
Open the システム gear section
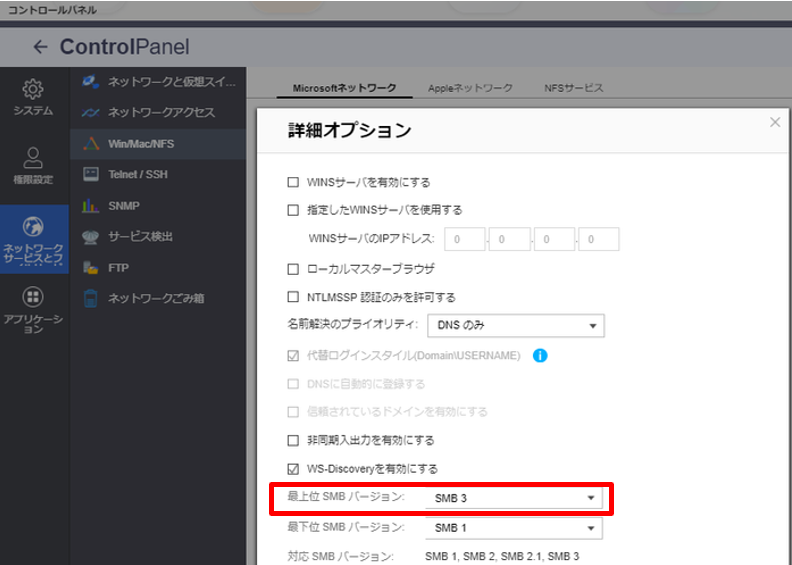click(33, 97)
